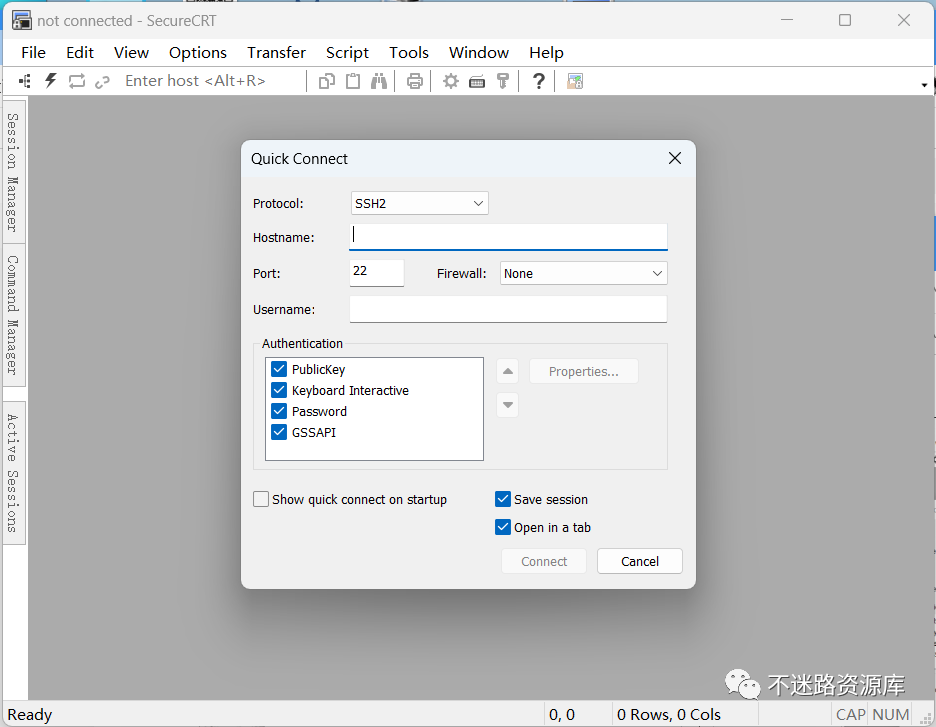The width and height of the screenshot is (936, 727).
Task: Uncheck the PublicKey authentication checkbox
Action: (x=279, y=369)
